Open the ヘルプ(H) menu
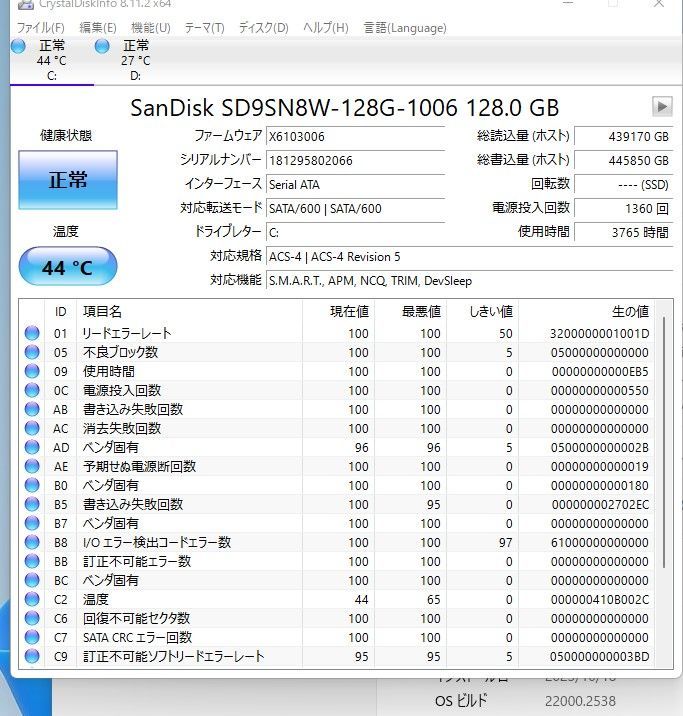This screenshot has width=683, height=716. pyautogui.click(x=326, y=28)
